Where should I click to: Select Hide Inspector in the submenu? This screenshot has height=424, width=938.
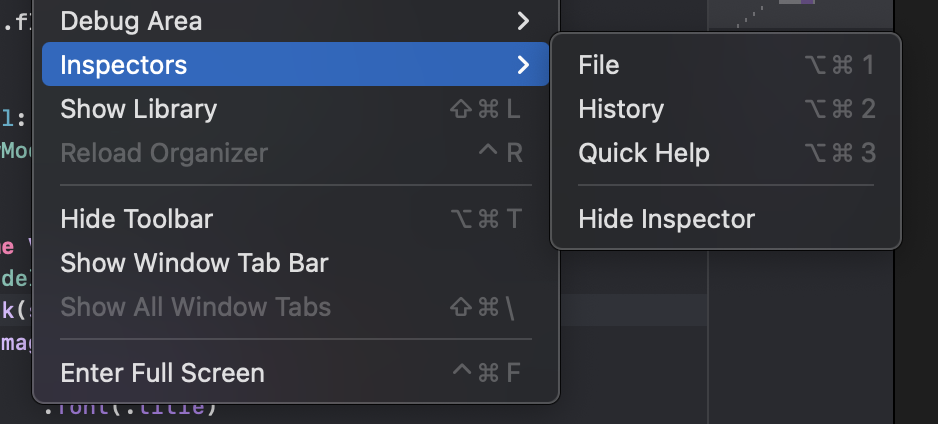[666, 218]
